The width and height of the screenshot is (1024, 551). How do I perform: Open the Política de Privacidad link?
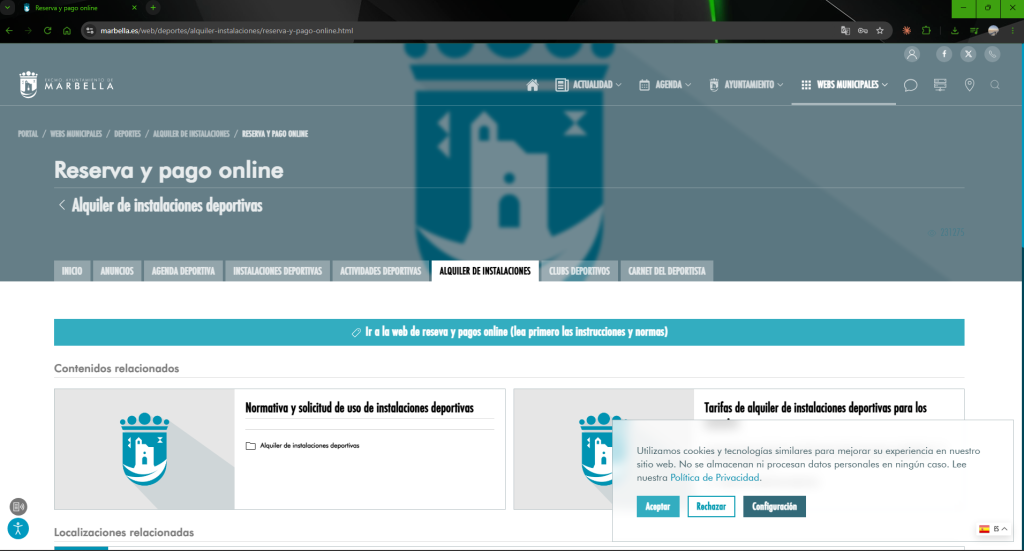714,478
